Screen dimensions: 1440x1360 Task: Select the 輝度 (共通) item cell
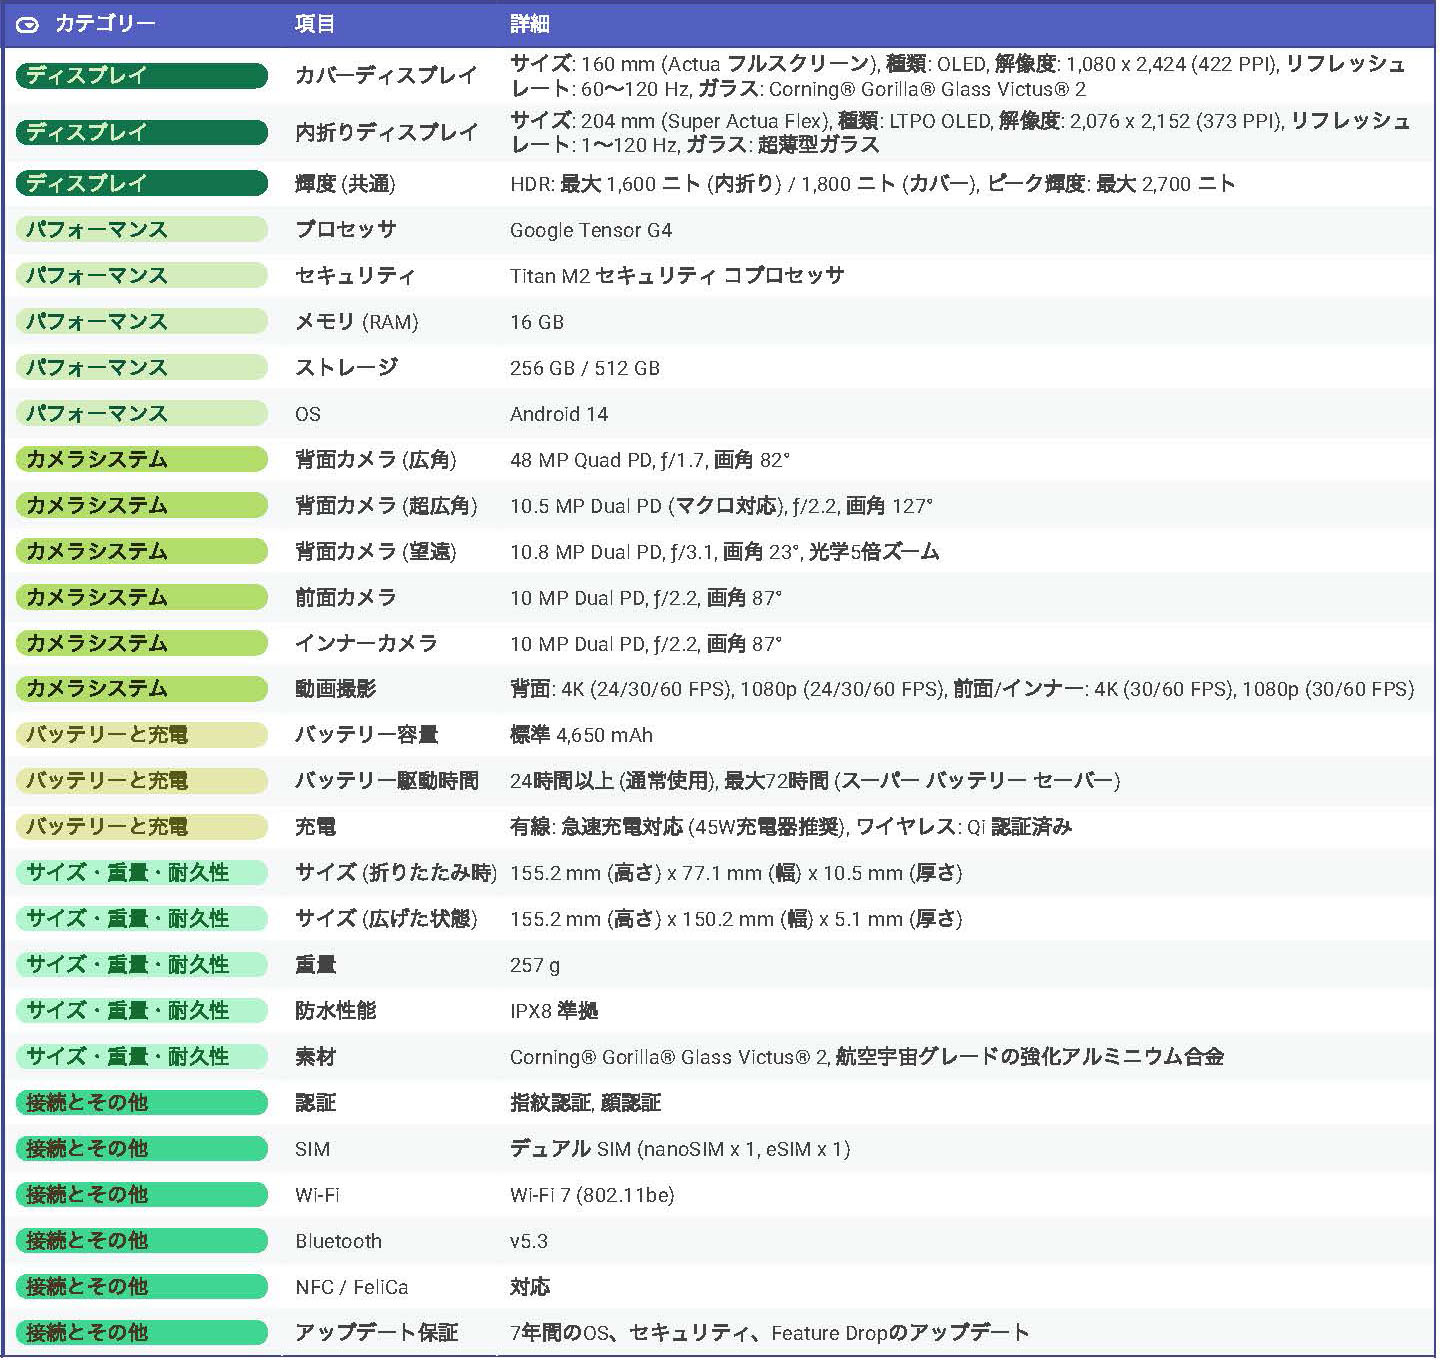pyautogui.click(x=345, y=184)
